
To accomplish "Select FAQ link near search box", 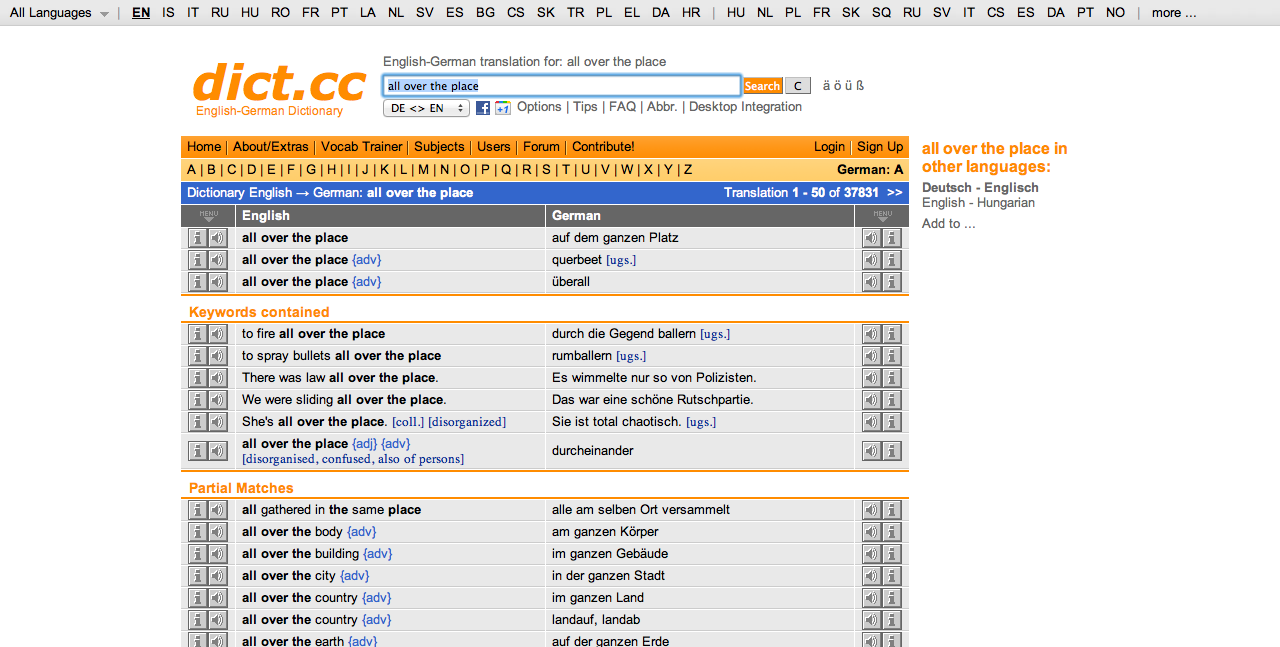I will click(622, 107).
